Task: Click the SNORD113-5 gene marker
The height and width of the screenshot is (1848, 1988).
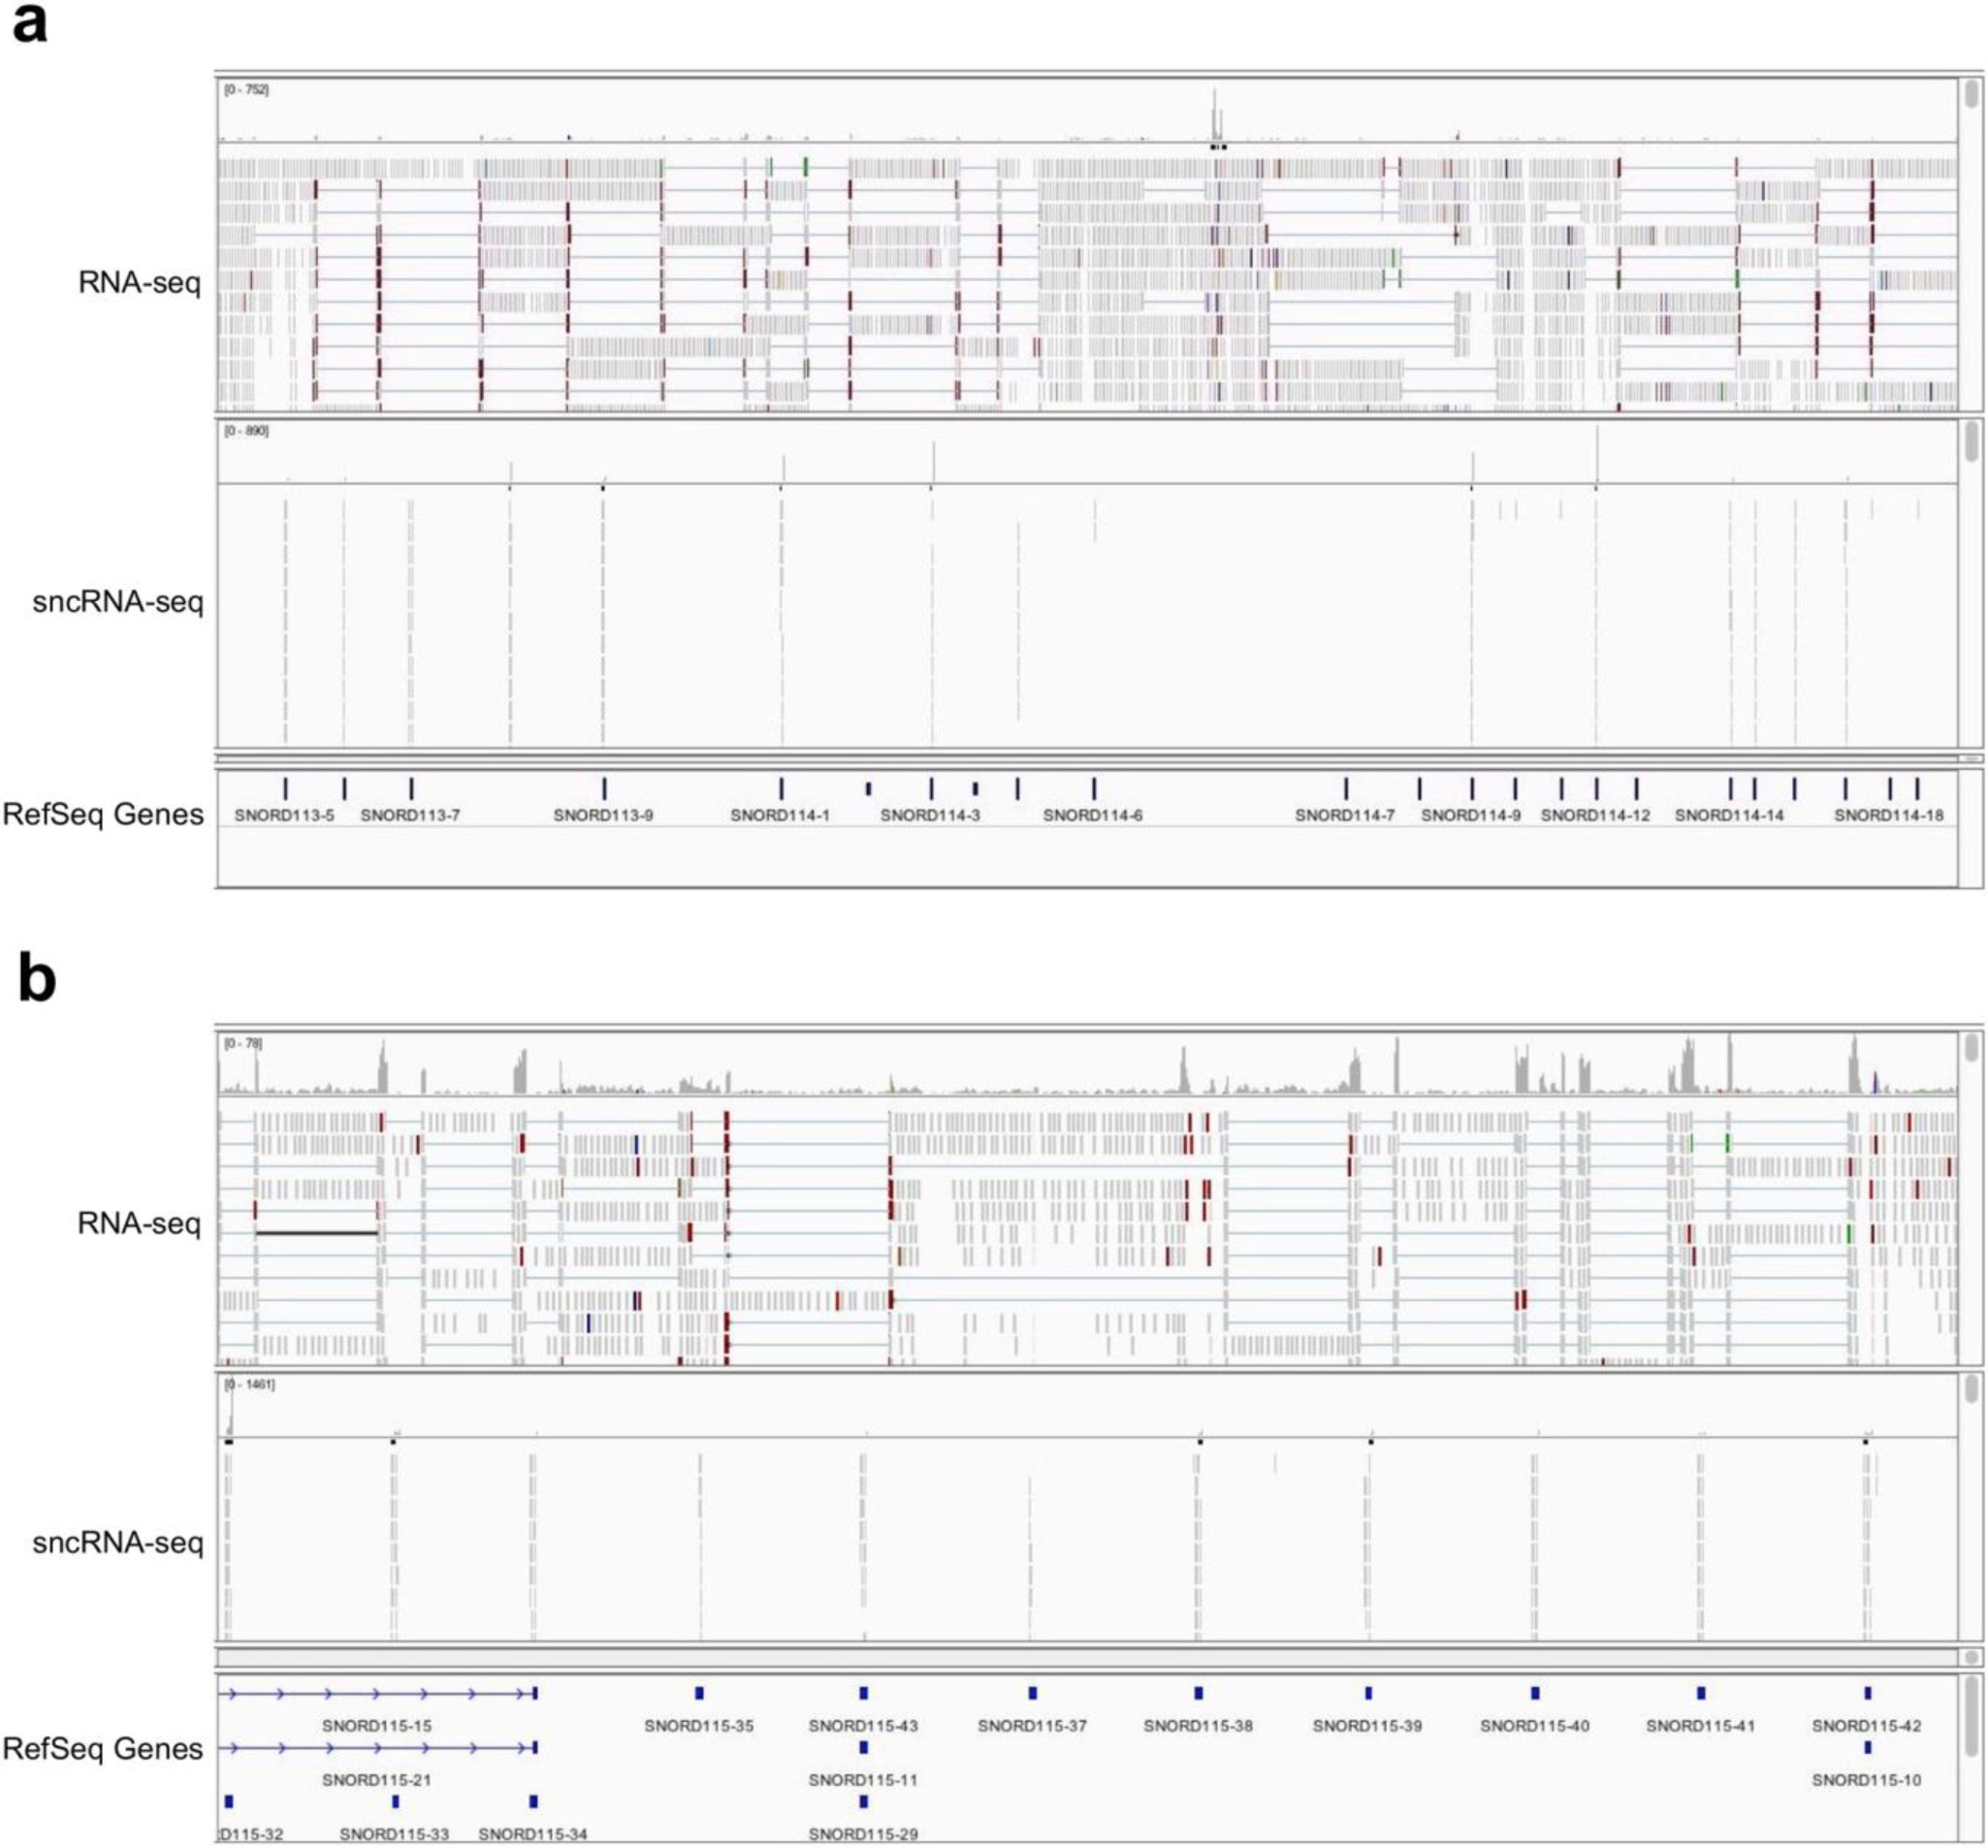Action: coord(285,789)
